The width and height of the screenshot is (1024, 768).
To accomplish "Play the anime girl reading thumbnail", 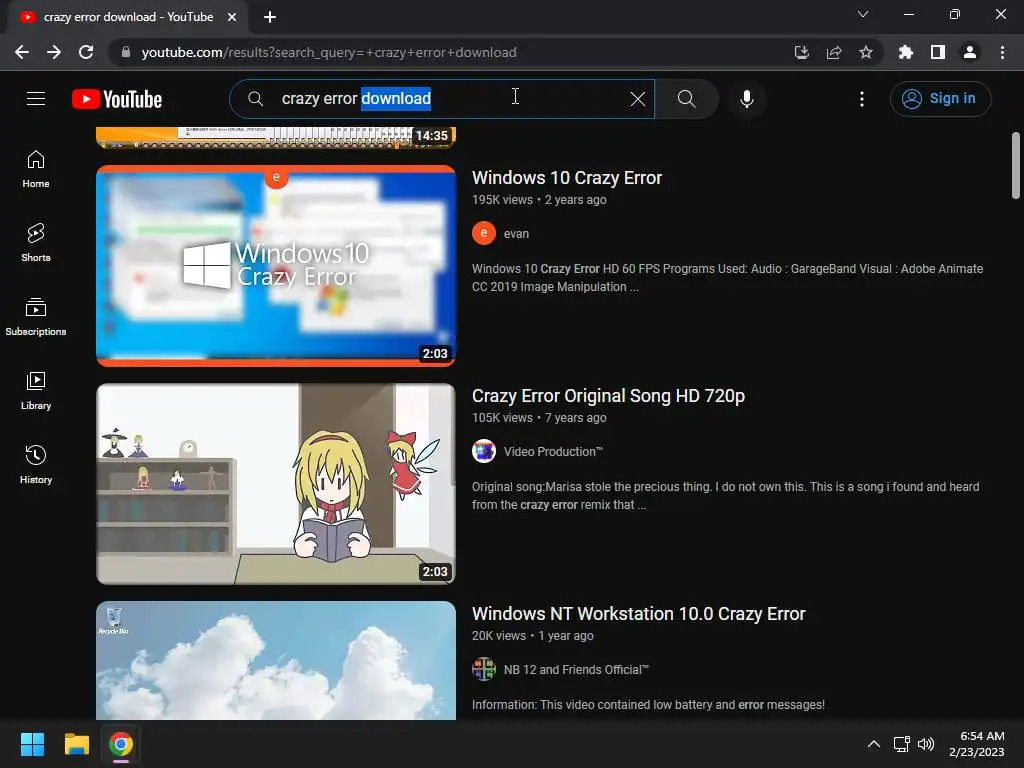I will pos(276,484).
